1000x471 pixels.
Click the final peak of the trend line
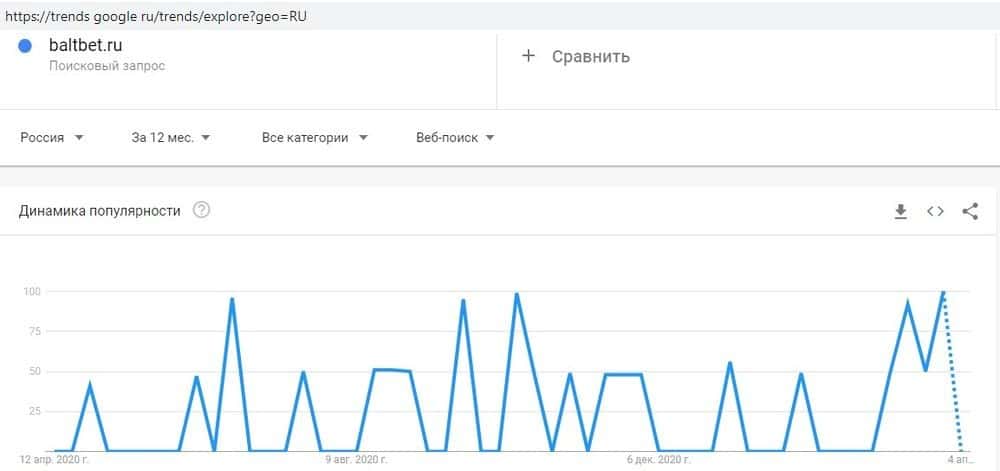click(943, 293)
